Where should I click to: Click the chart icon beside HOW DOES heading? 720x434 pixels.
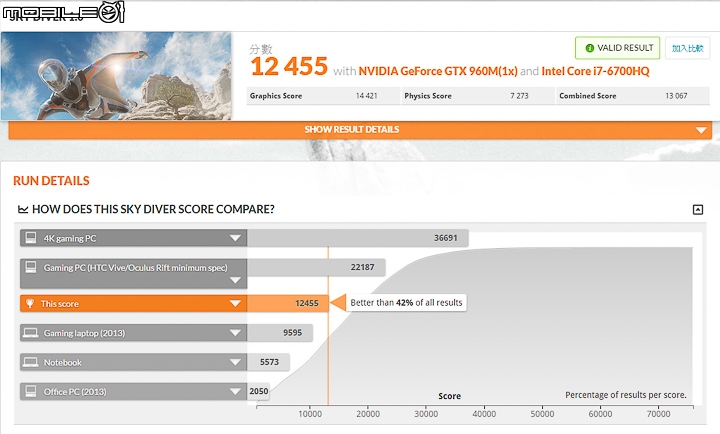(x=23, y=209)
